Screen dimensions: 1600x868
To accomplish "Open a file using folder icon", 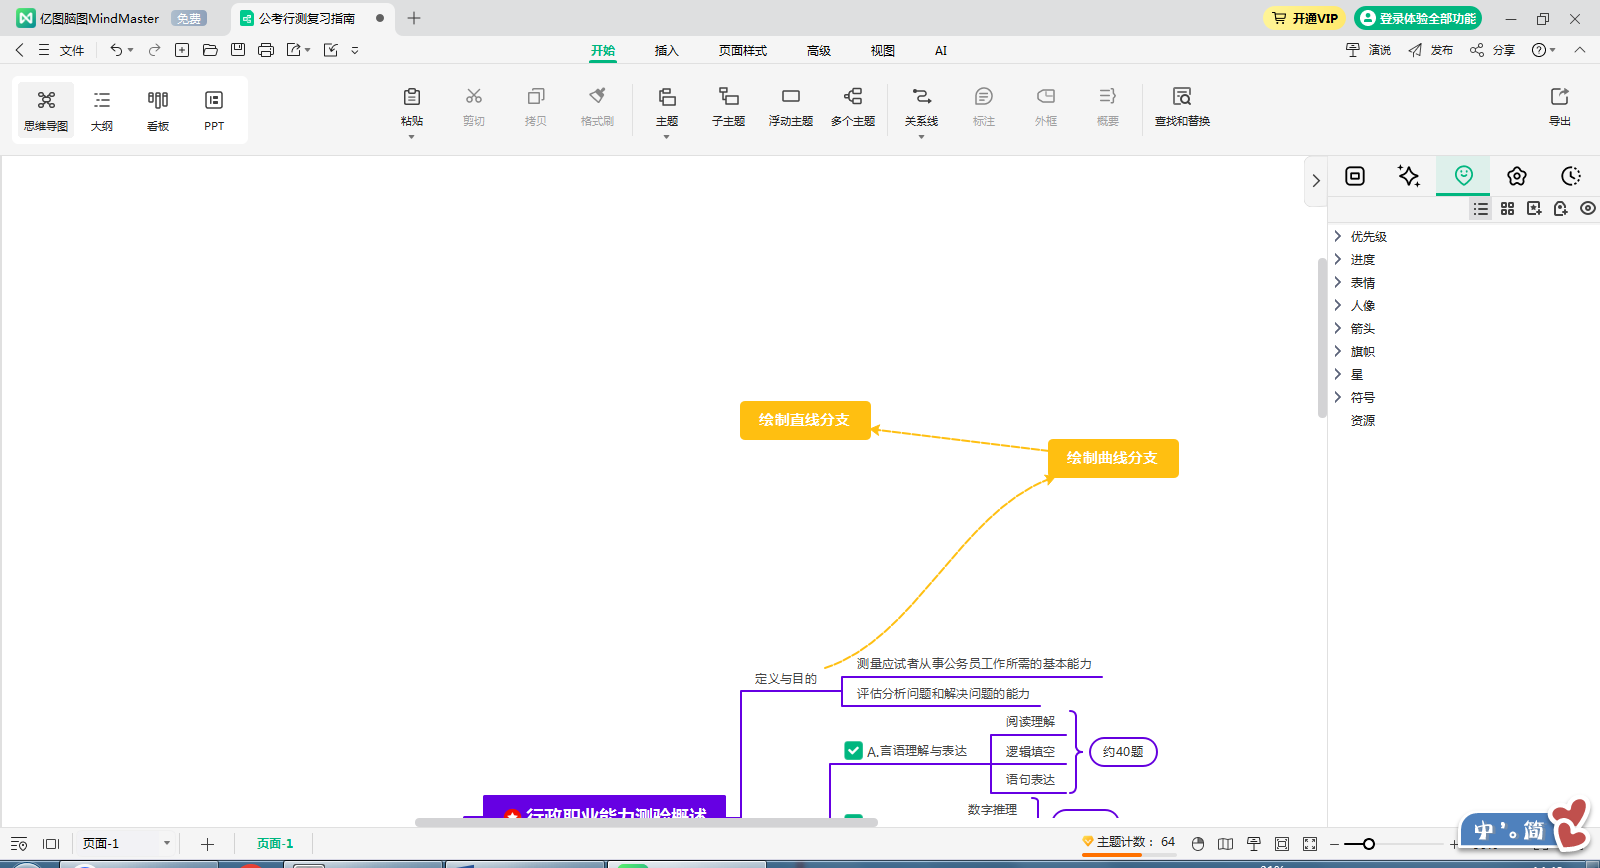I will (x=210, y=50).
